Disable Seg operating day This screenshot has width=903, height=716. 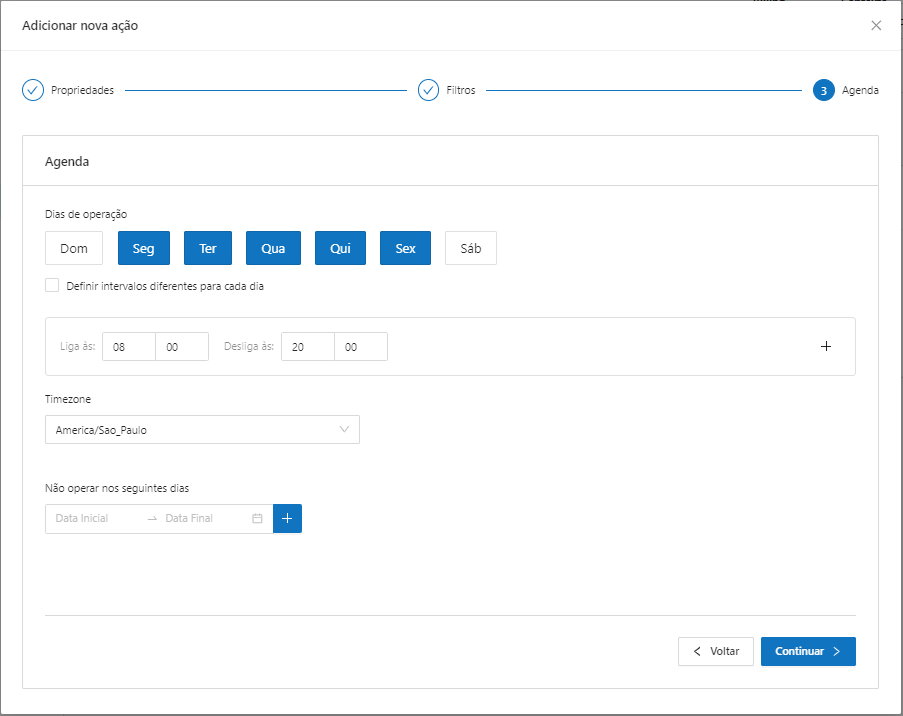point(144,248)
